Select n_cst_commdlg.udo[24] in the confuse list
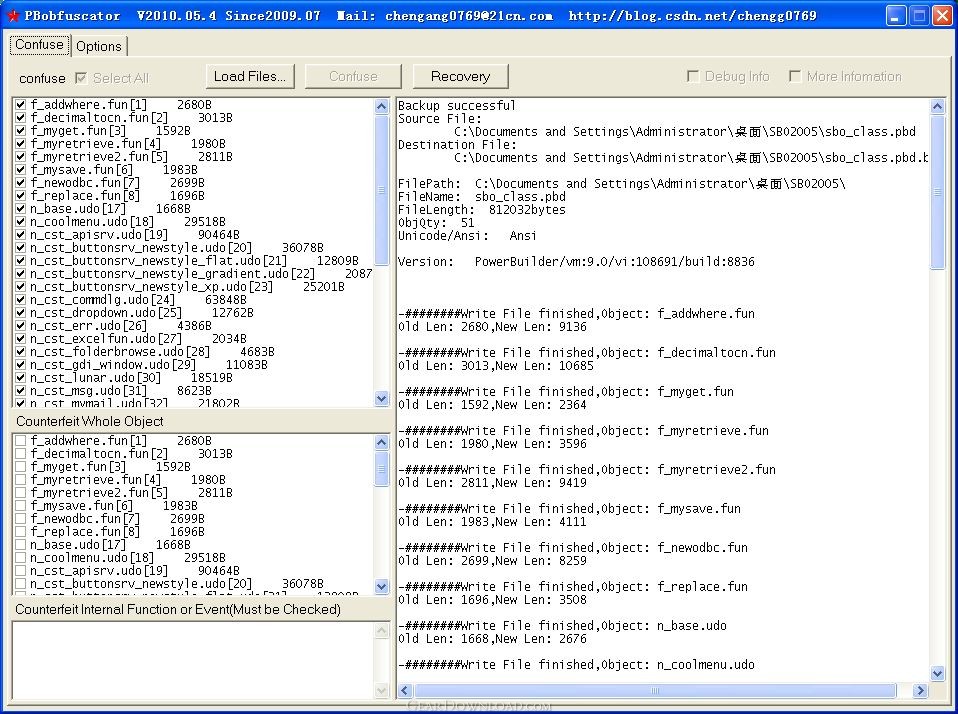Image resolution: width=958 pixels, height=714 pixels. 138,300
